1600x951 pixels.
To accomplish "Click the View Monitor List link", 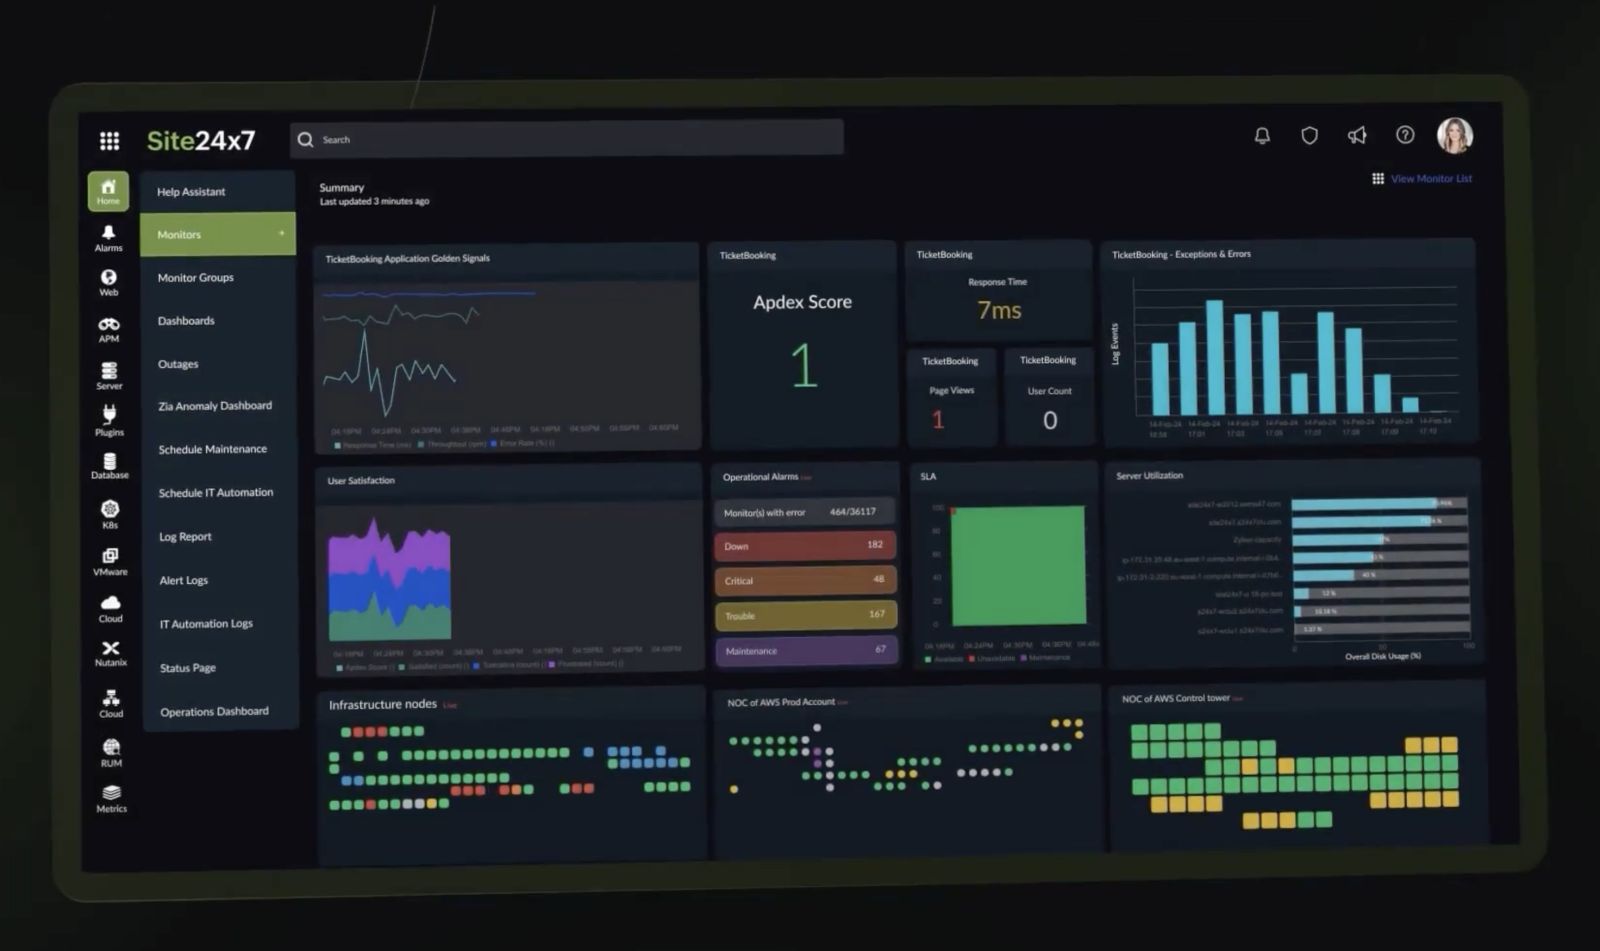I will pos(1431,179).
